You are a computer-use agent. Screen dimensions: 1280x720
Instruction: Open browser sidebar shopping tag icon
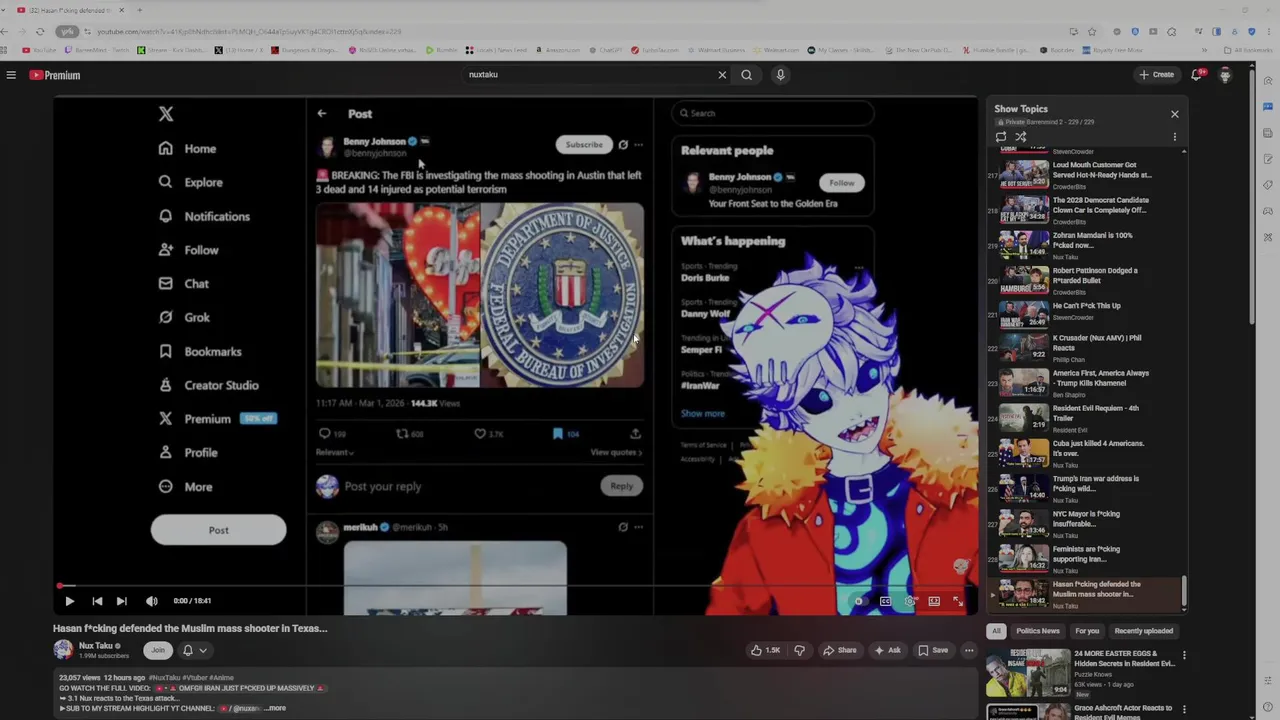coord(1268,185)
